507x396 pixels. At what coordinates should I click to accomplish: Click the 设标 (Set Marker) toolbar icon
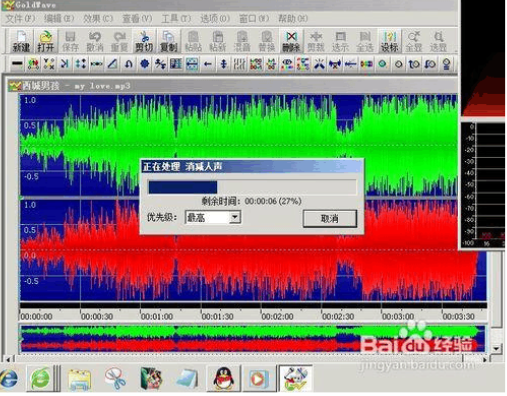pyautogui.click(x=389, y=41)
